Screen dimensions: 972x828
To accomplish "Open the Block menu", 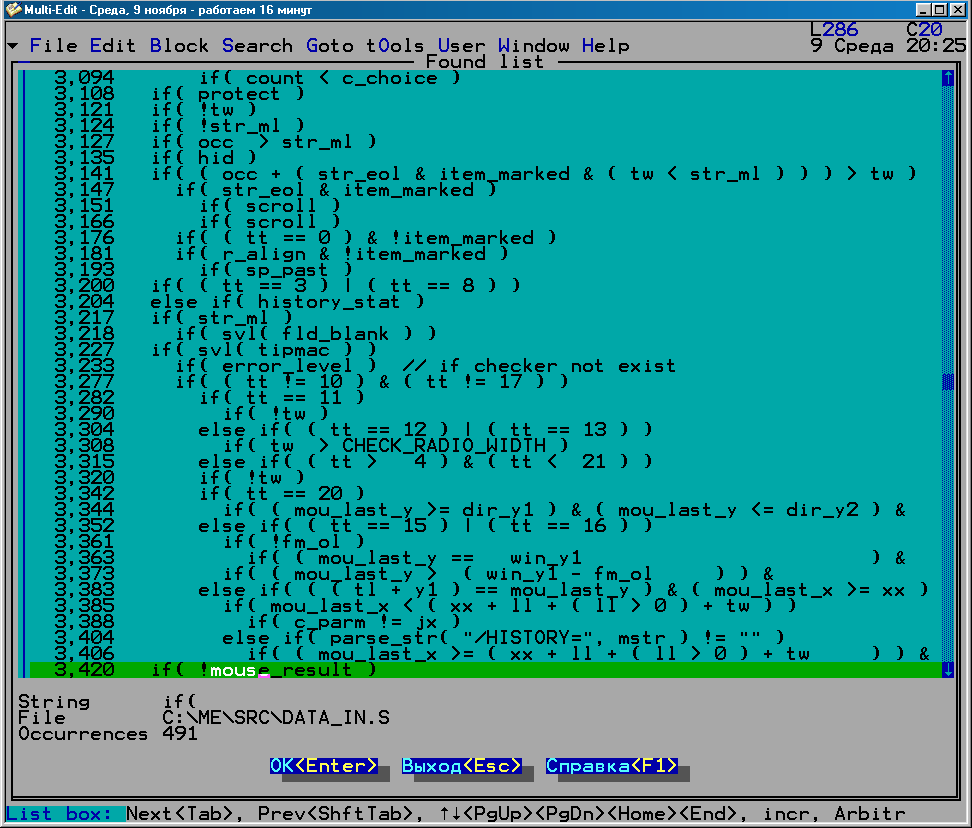I will coord(179,46).
